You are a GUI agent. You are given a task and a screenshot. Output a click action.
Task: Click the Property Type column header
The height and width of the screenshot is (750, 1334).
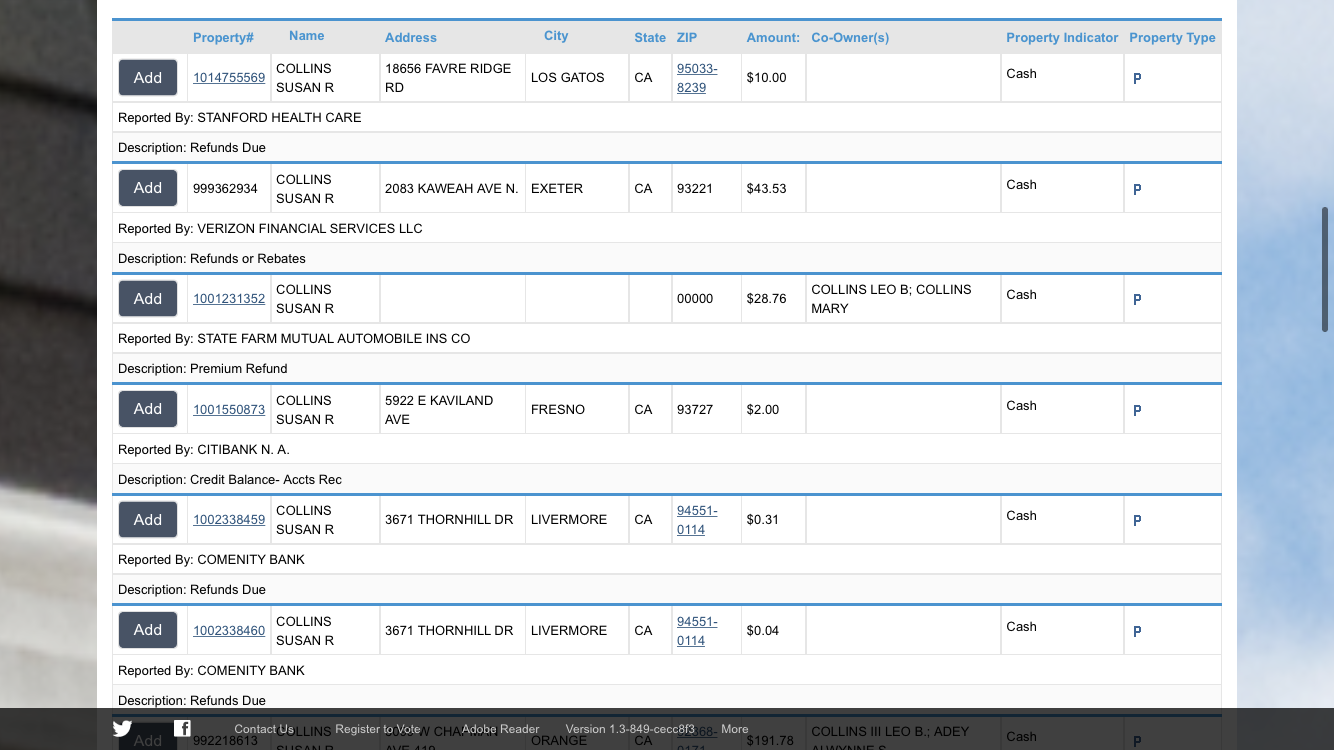point(1172,38)
